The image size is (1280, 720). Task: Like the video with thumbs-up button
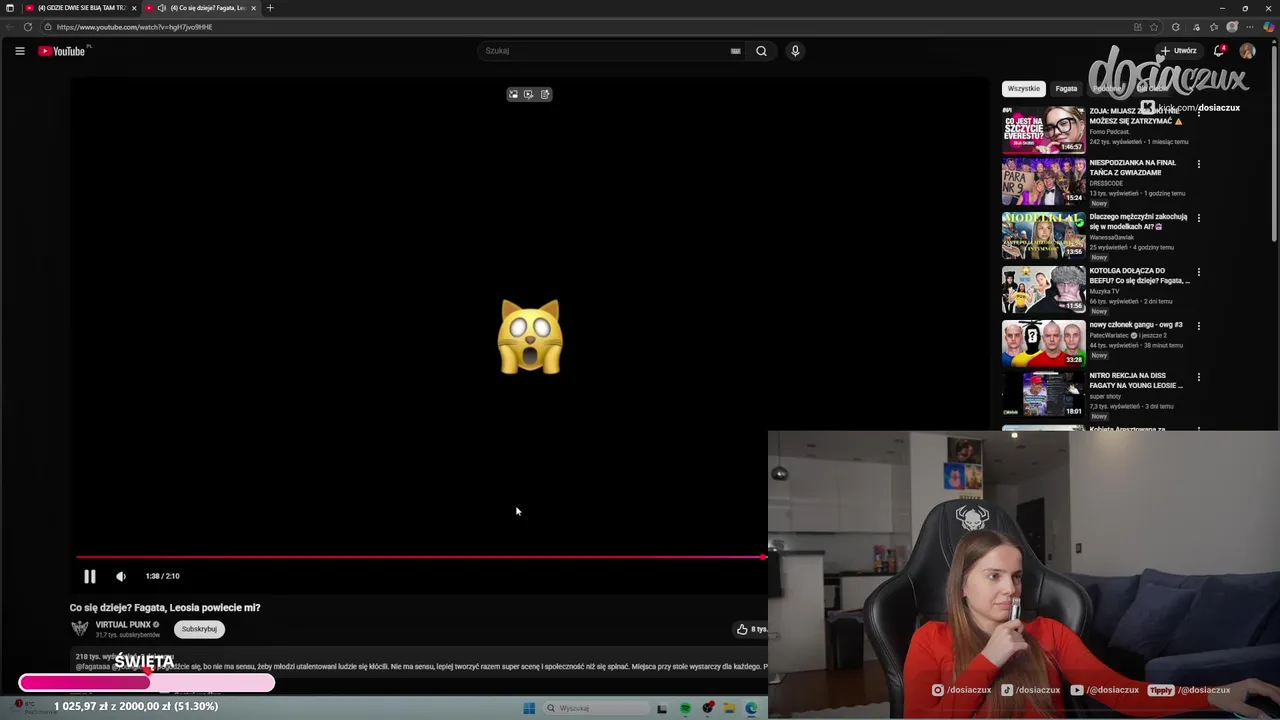coord(742,629)
